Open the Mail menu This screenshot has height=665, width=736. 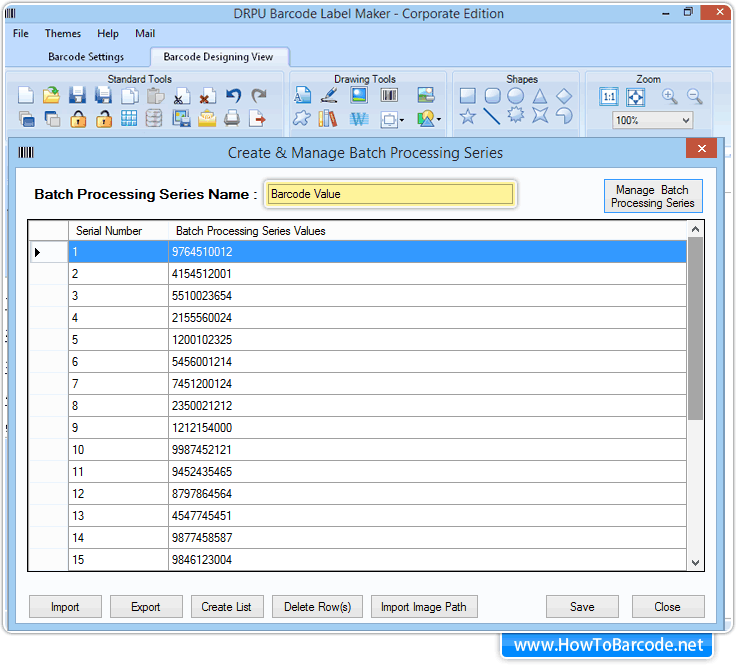point(145,33)
